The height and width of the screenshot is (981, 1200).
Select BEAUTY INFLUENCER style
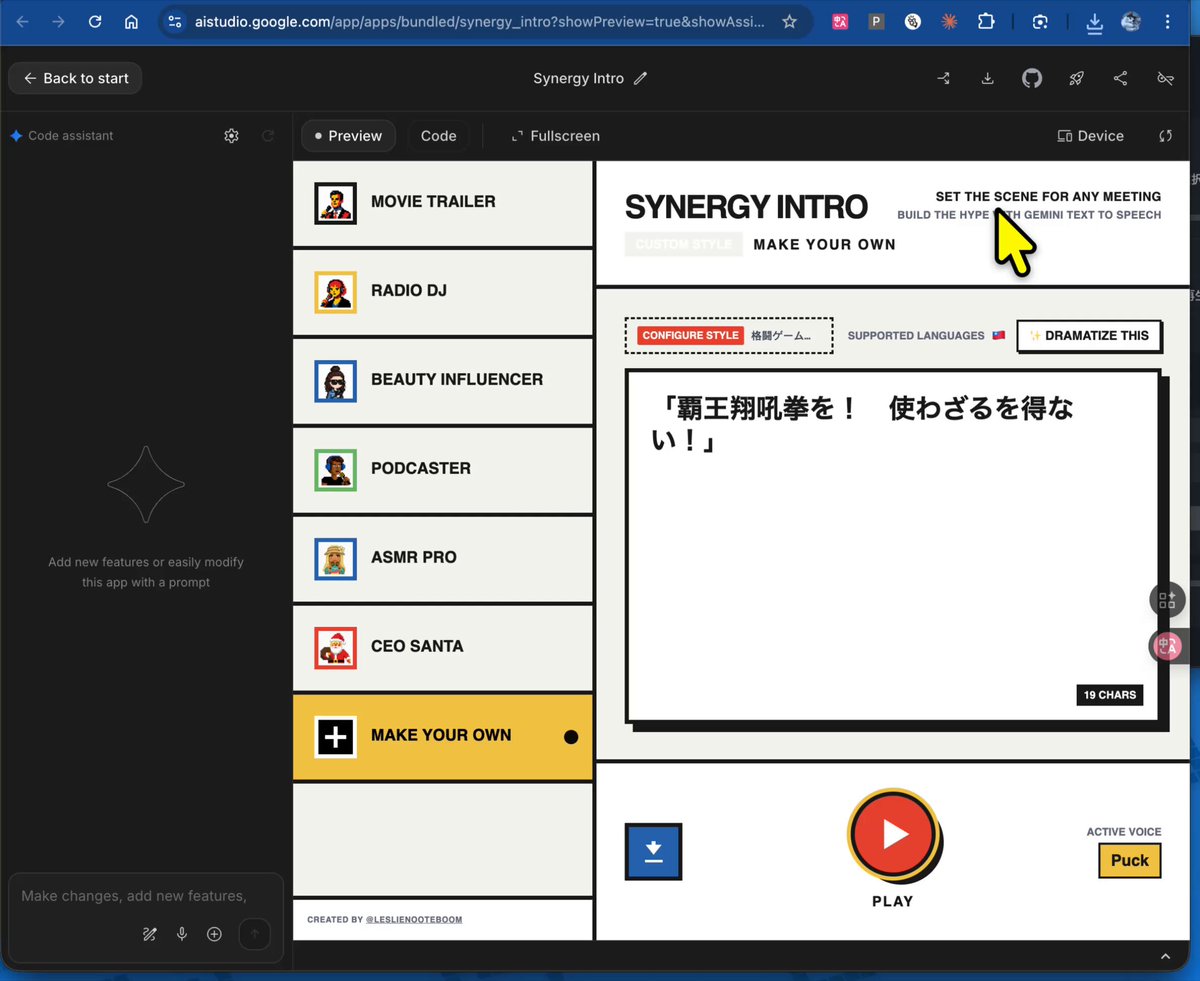point(443,381)
